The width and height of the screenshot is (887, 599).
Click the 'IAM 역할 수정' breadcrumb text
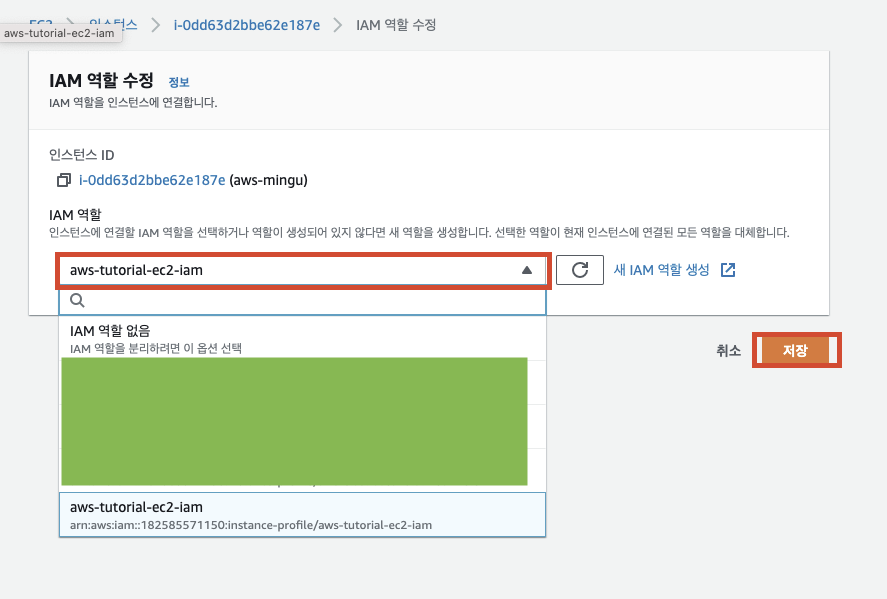[x=396, y=25]
